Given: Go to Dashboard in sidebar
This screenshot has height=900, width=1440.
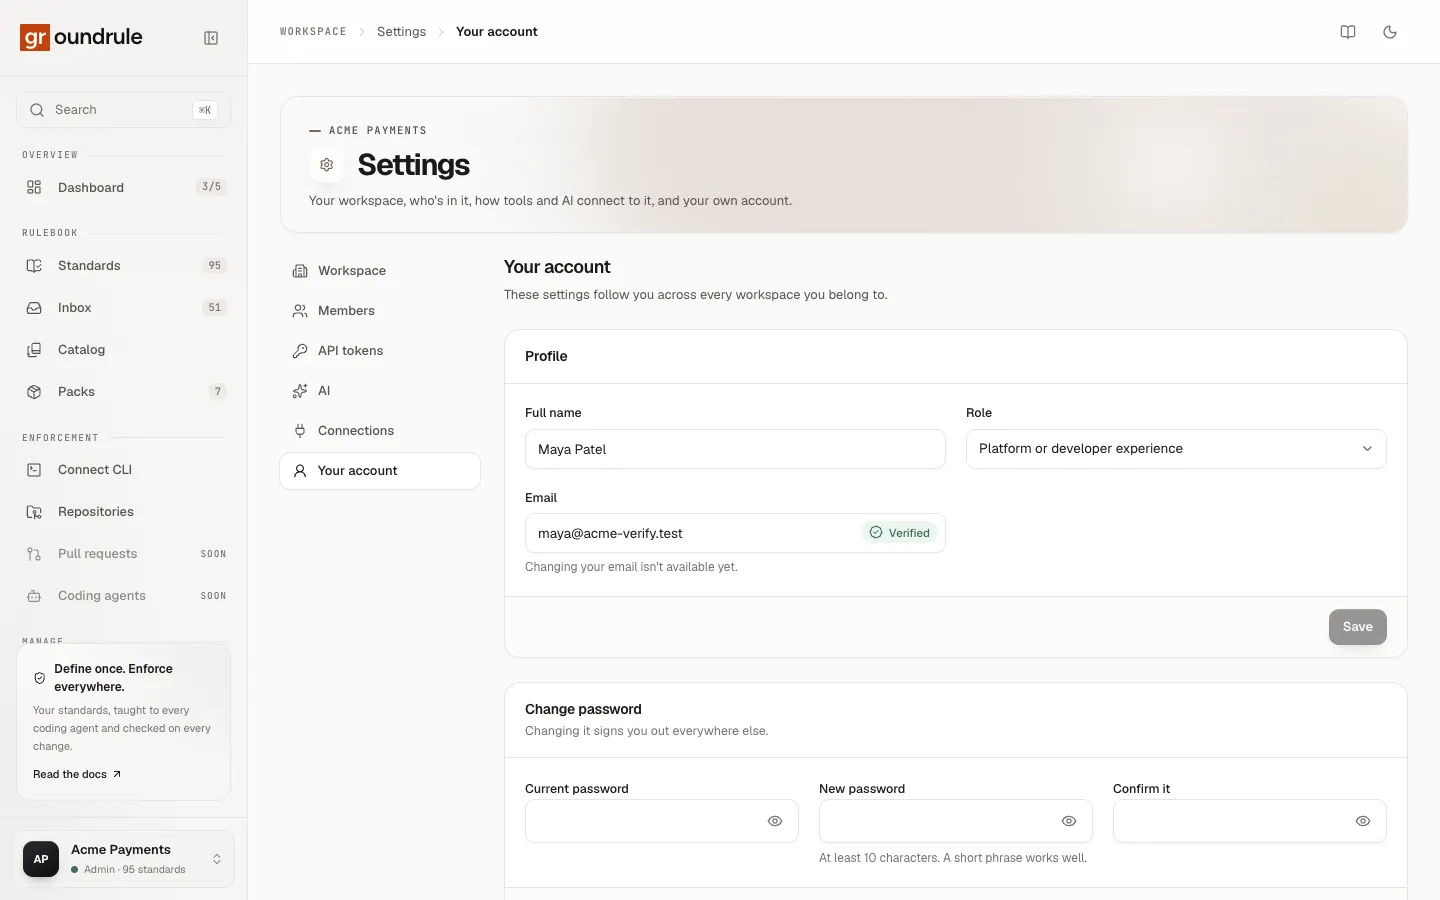Looking at the screenshot, I should click(x=124, y=187).
